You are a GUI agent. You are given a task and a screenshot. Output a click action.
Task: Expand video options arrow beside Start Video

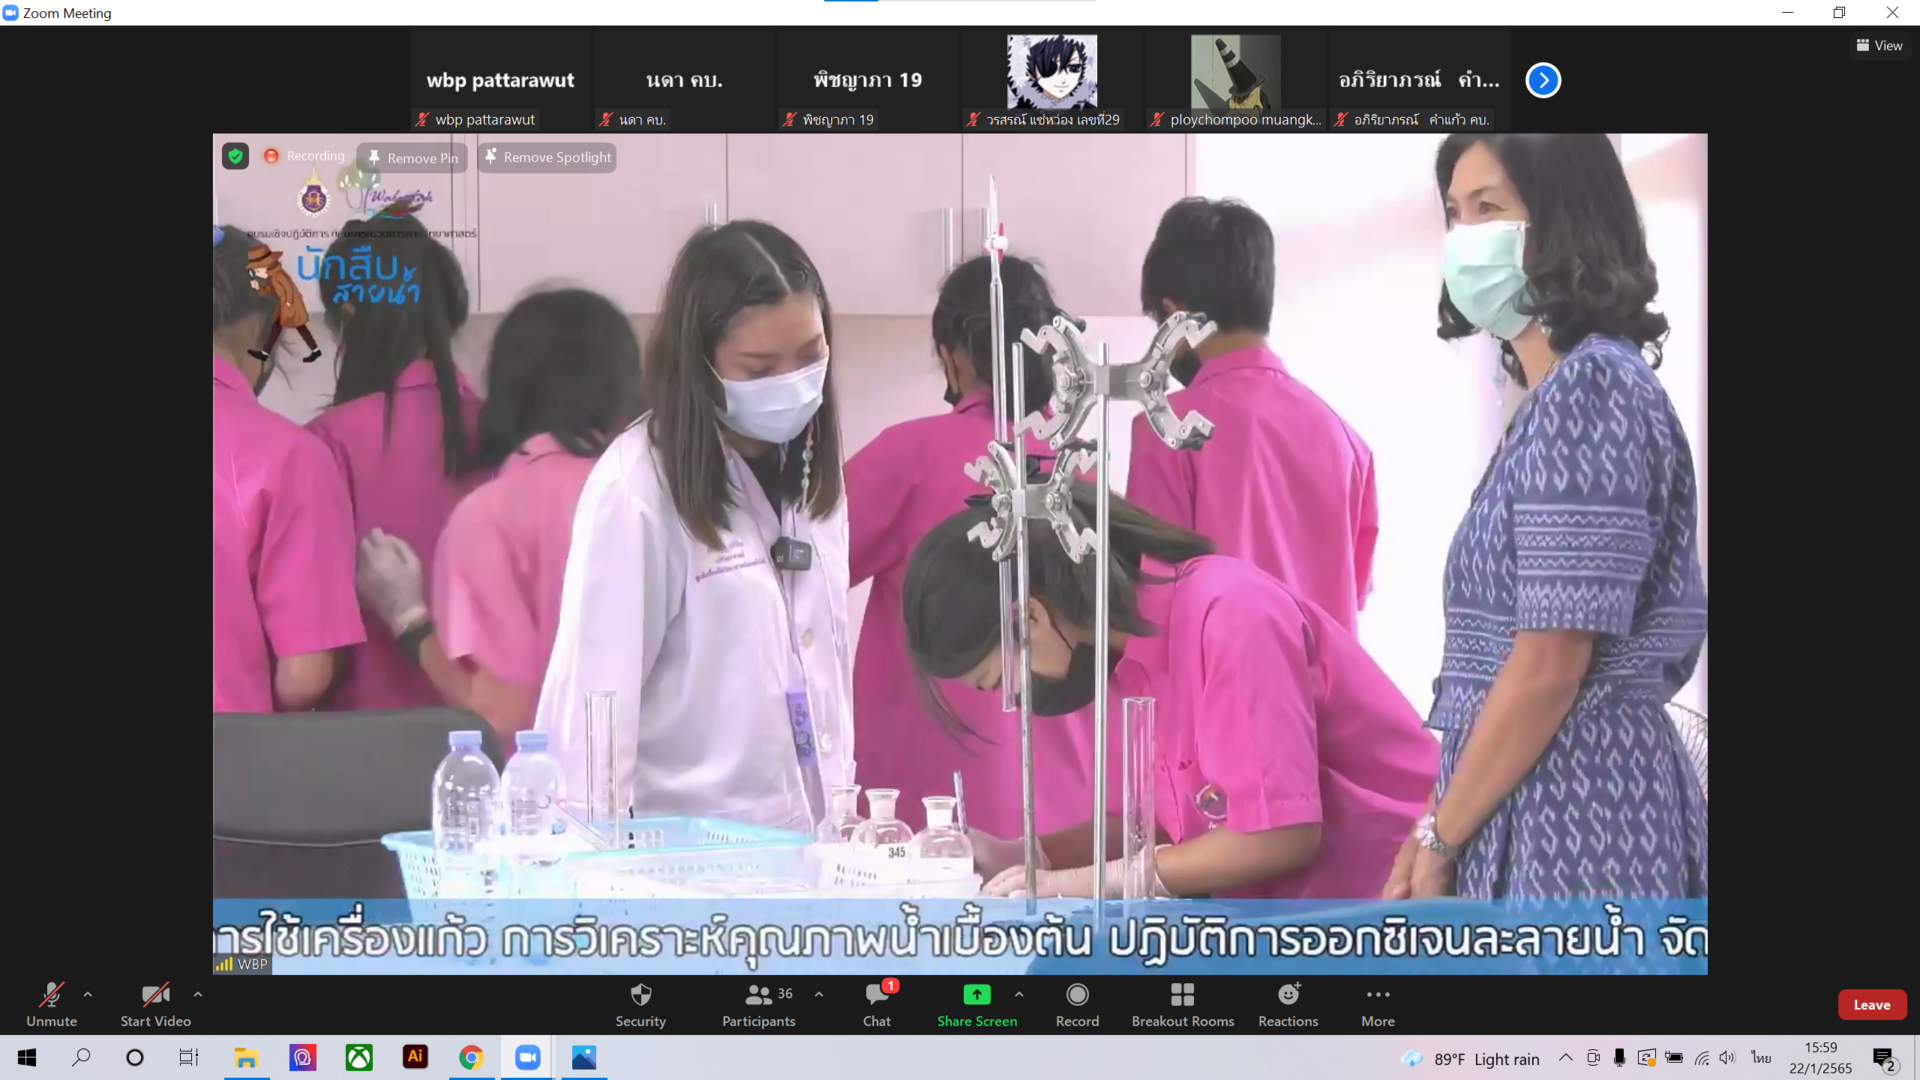tap(198, 994)
